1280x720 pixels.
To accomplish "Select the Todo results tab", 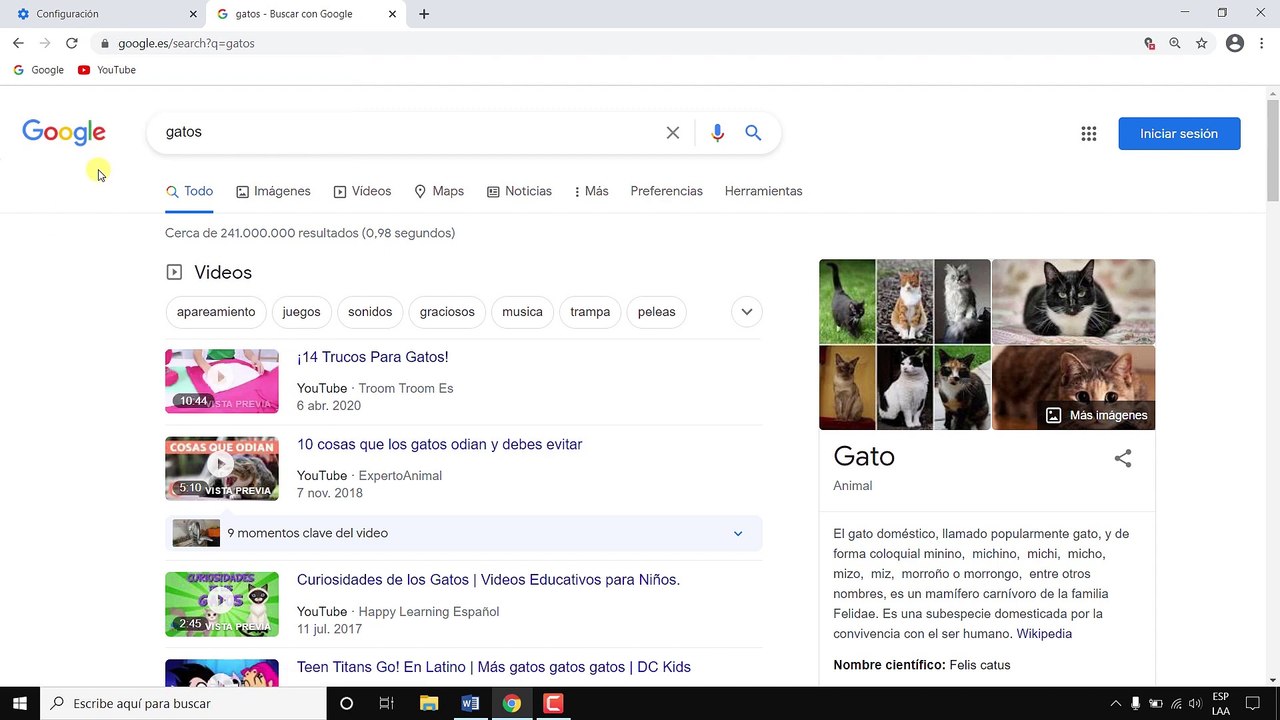I will click(189, 191).
